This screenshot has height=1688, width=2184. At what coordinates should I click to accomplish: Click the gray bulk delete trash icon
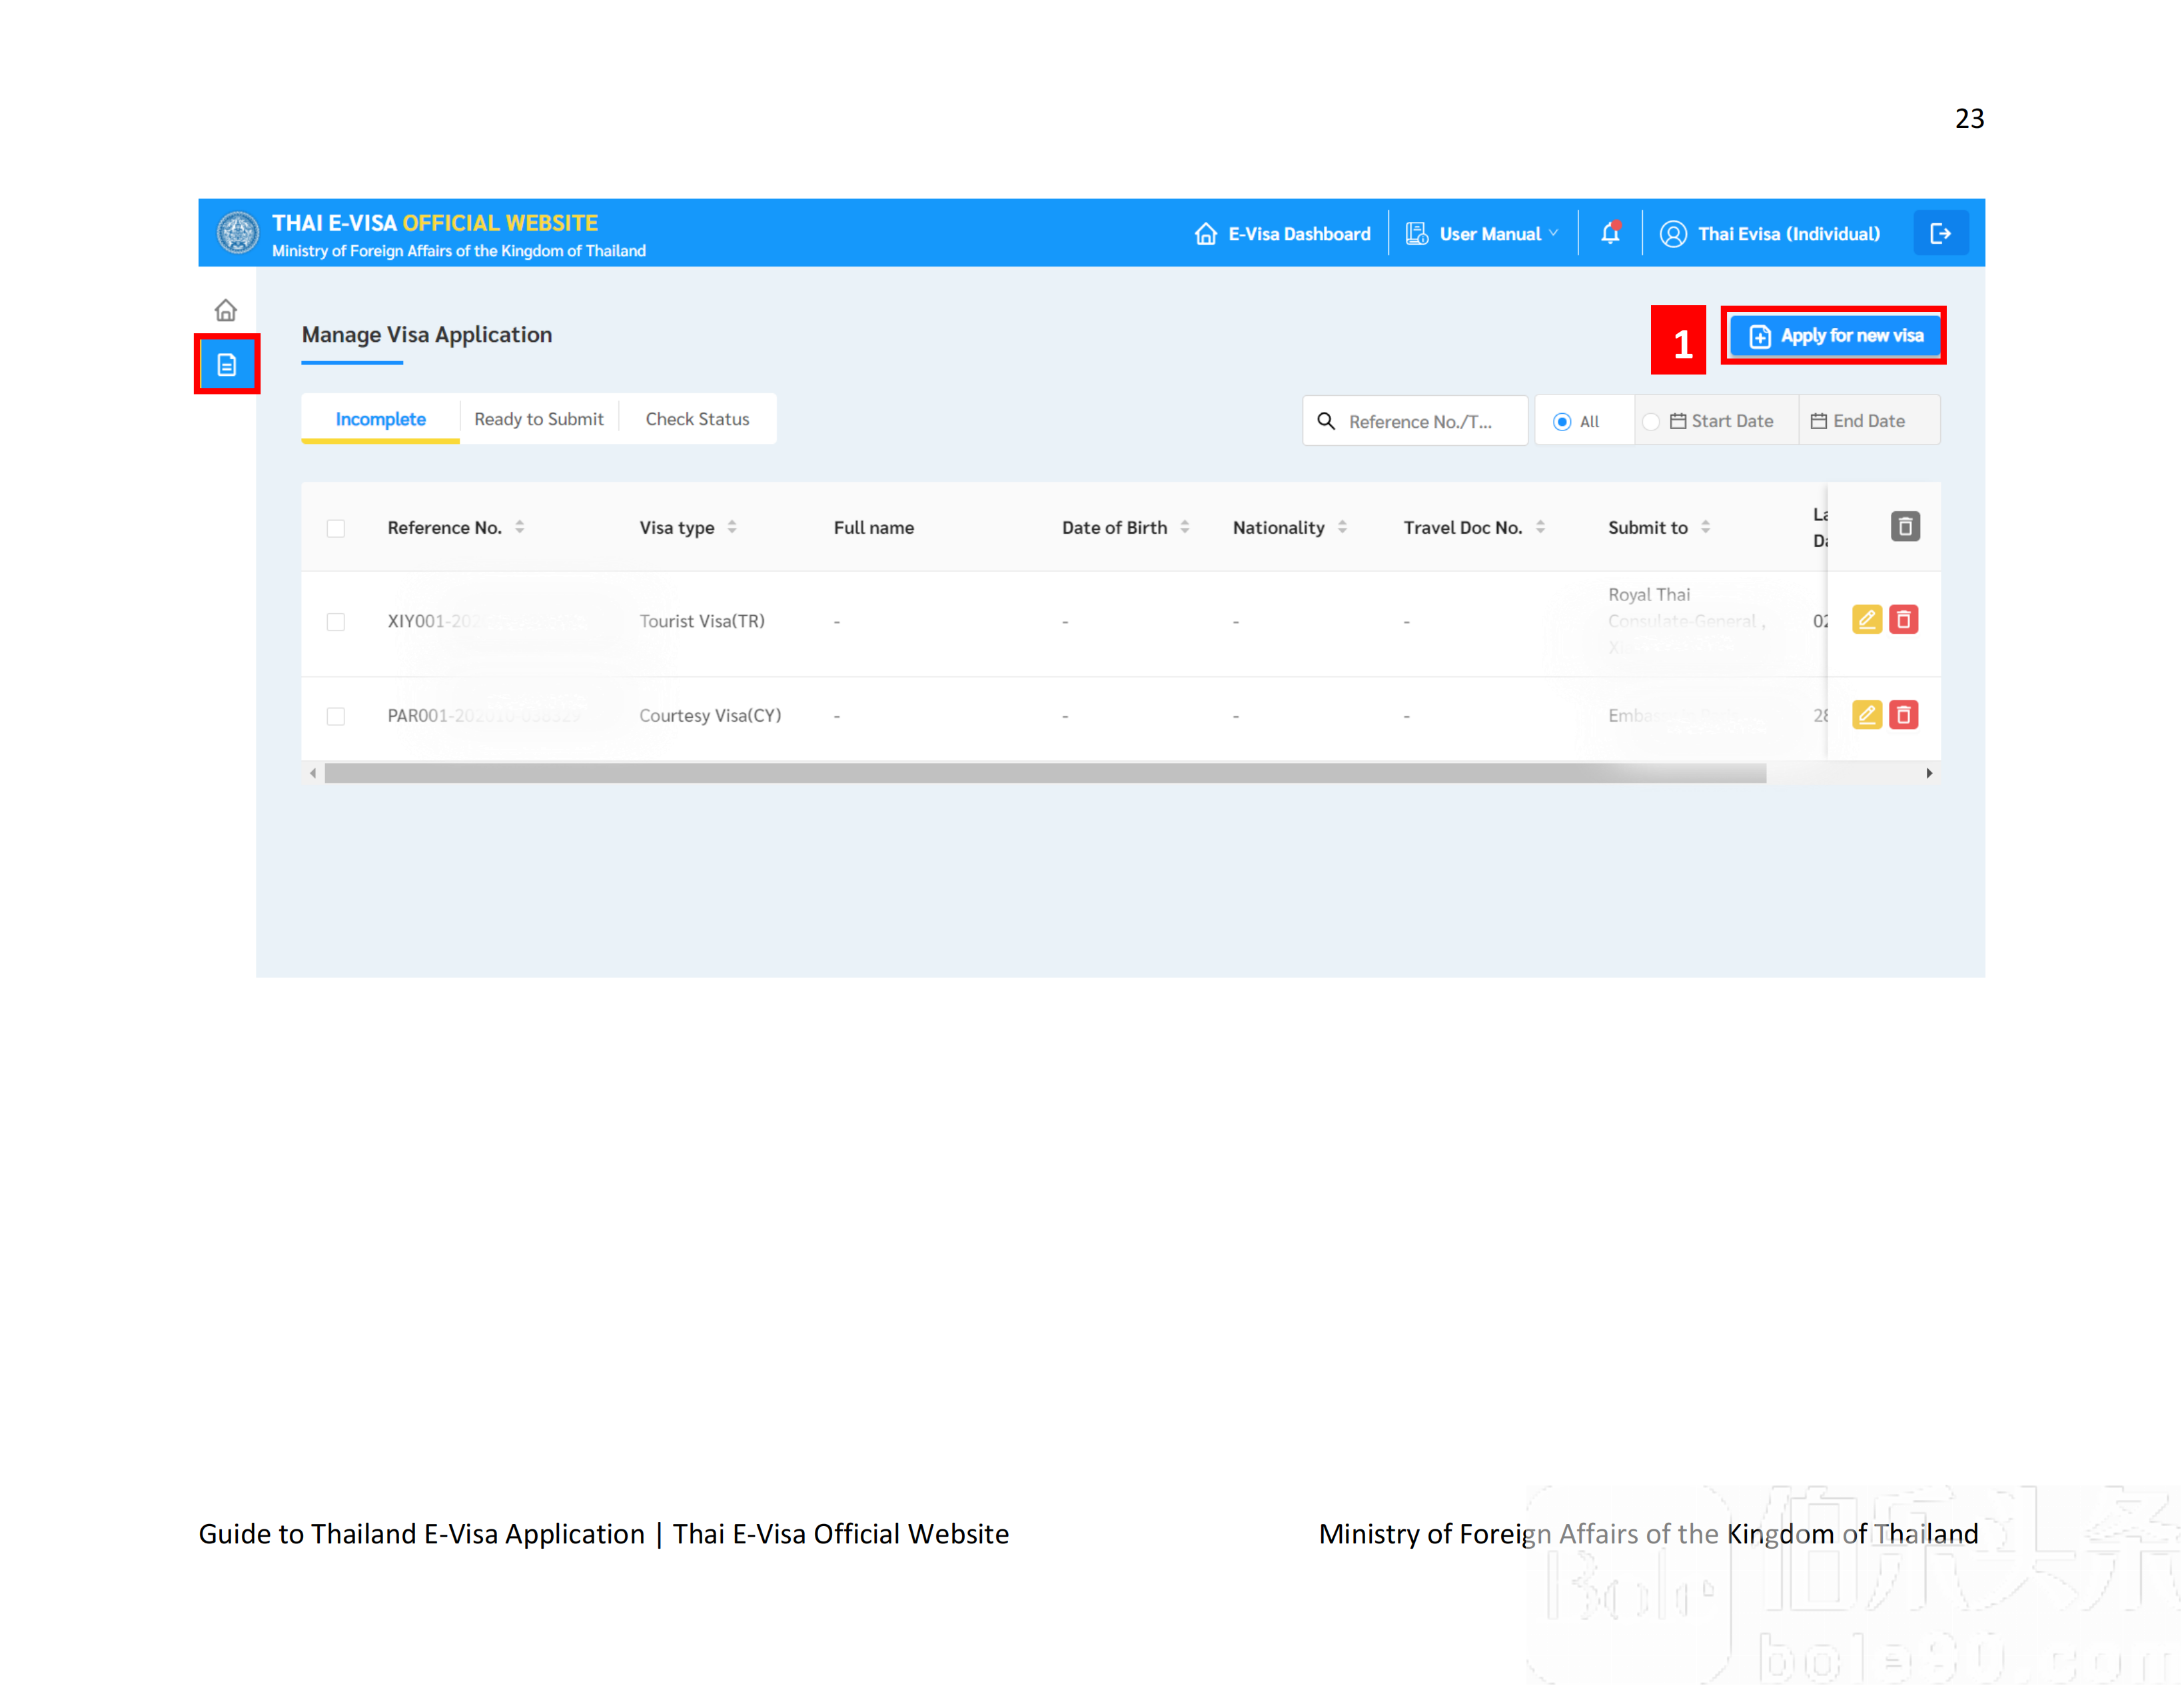[x=1905, y=526]
